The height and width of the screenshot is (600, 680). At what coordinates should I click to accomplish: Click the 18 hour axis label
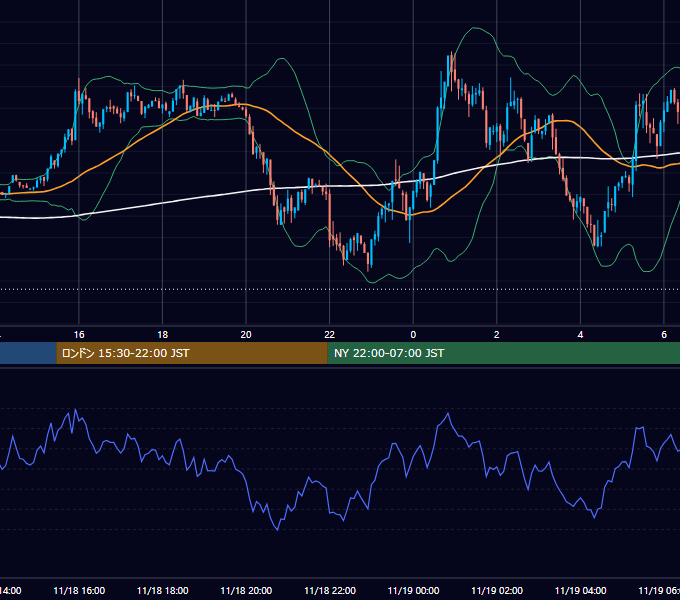163,335
